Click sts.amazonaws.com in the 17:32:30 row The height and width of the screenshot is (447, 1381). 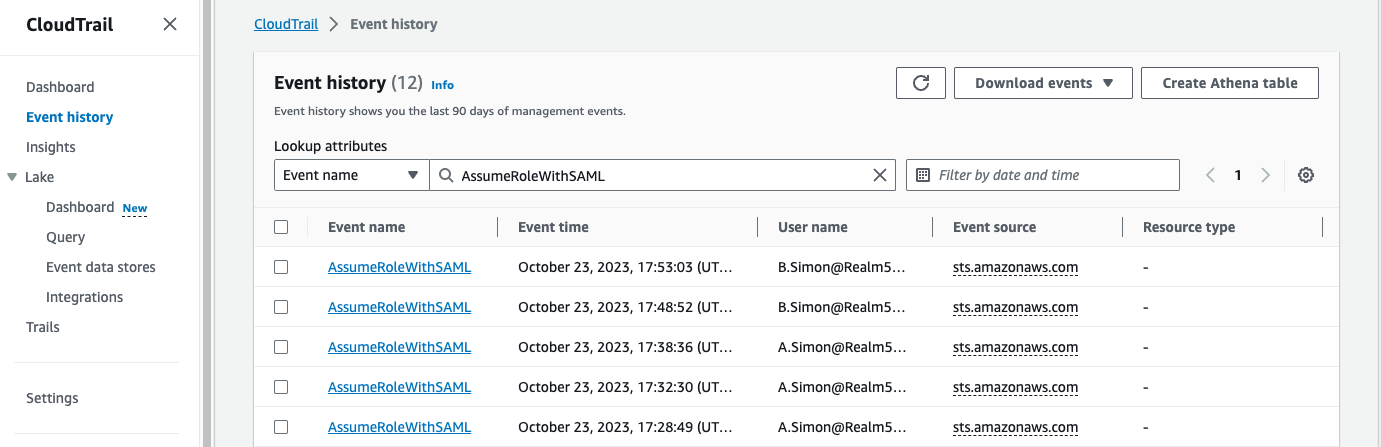[1015, 387]
